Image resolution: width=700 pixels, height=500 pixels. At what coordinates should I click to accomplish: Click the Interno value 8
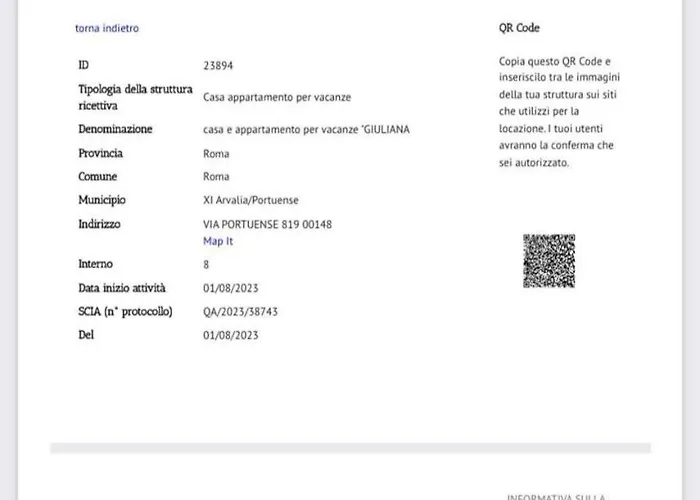tap(206, 265)
